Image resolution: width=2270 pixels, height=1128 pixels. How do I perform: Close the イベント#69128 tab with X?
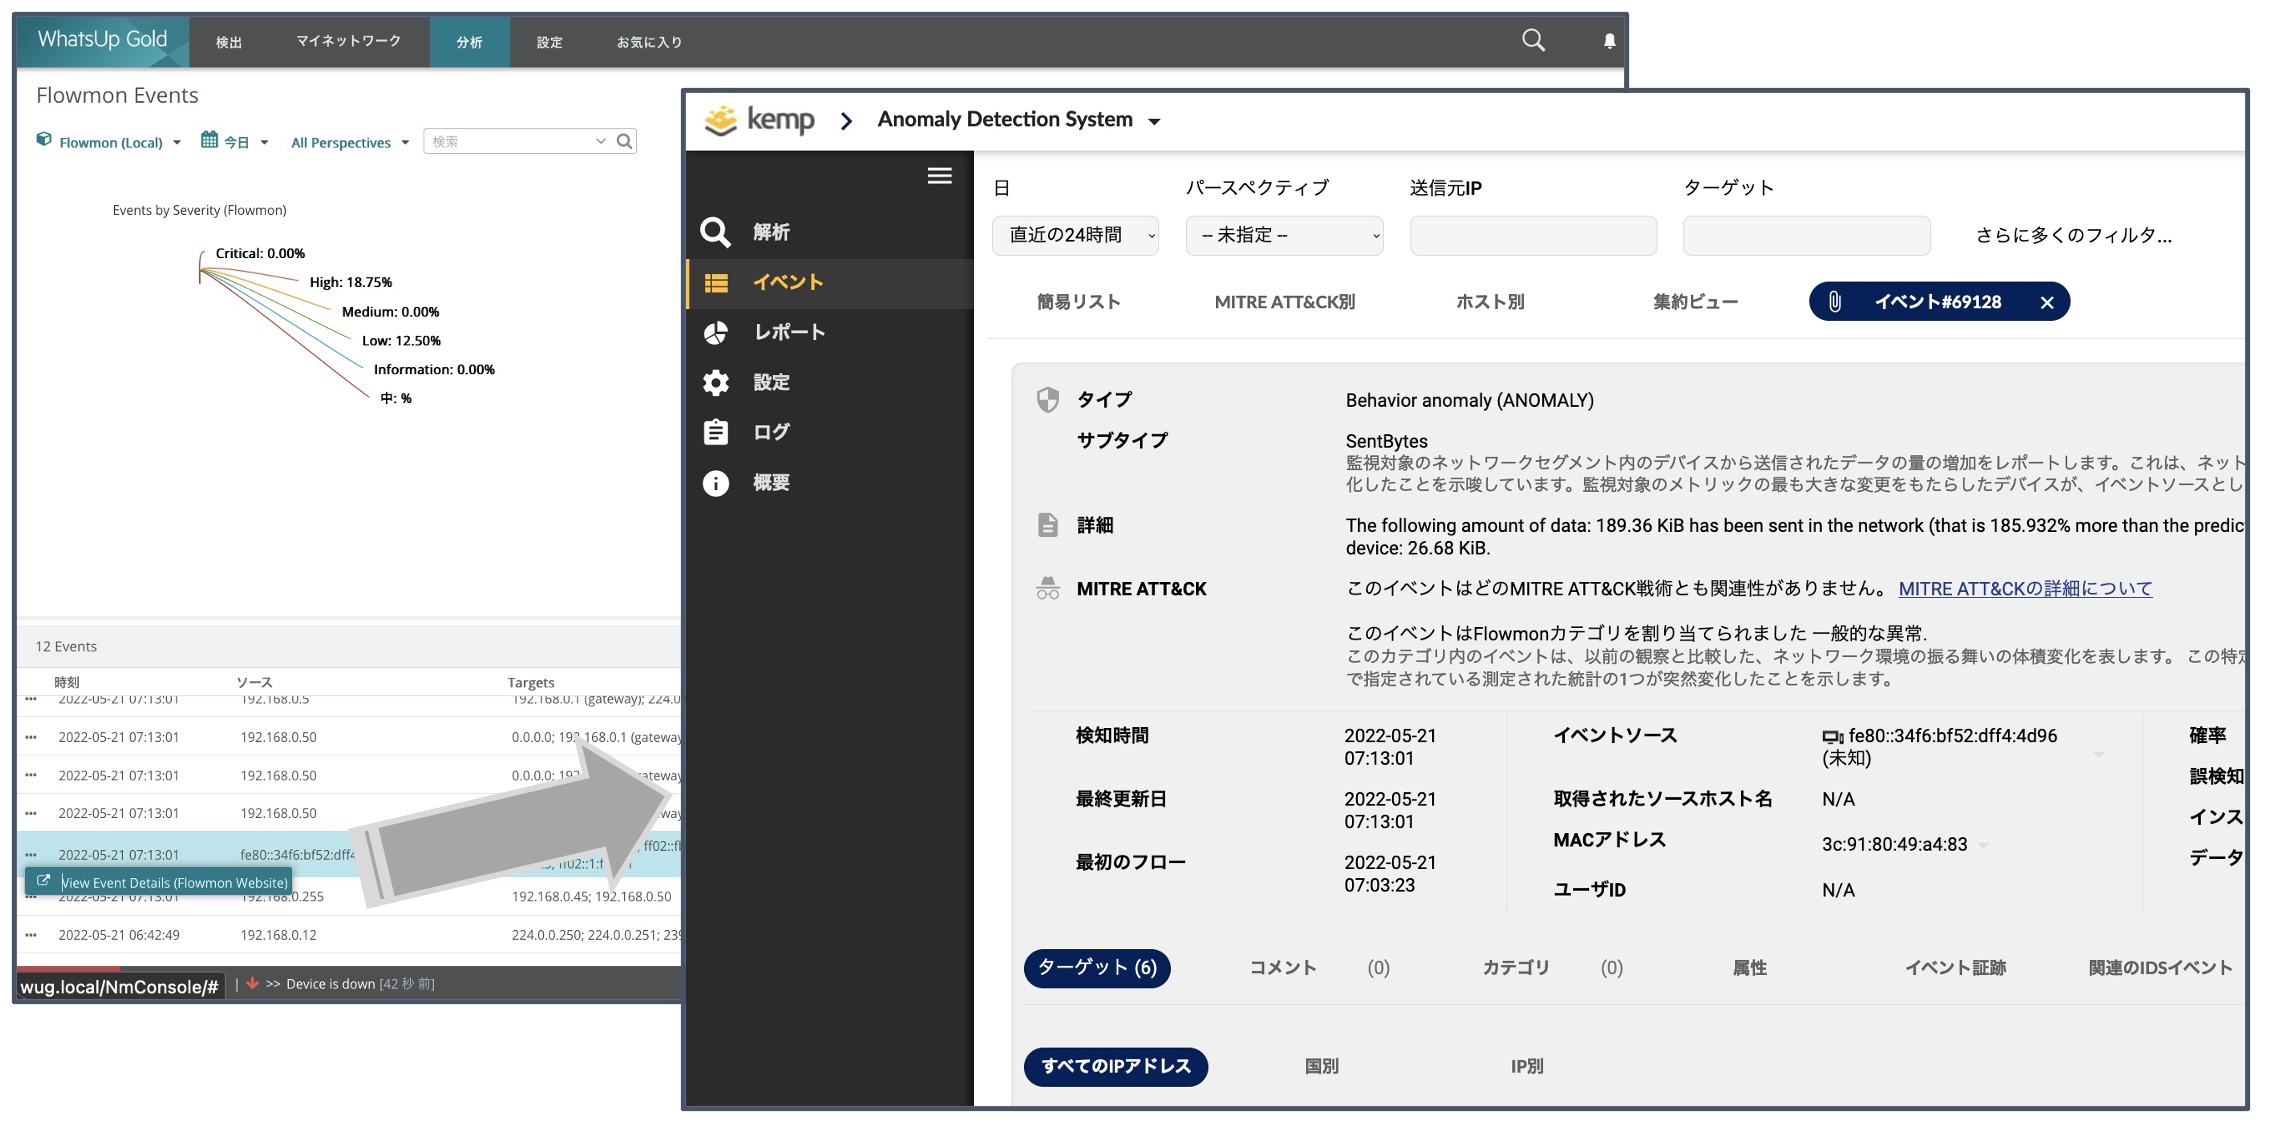[x=2046, y=303]
